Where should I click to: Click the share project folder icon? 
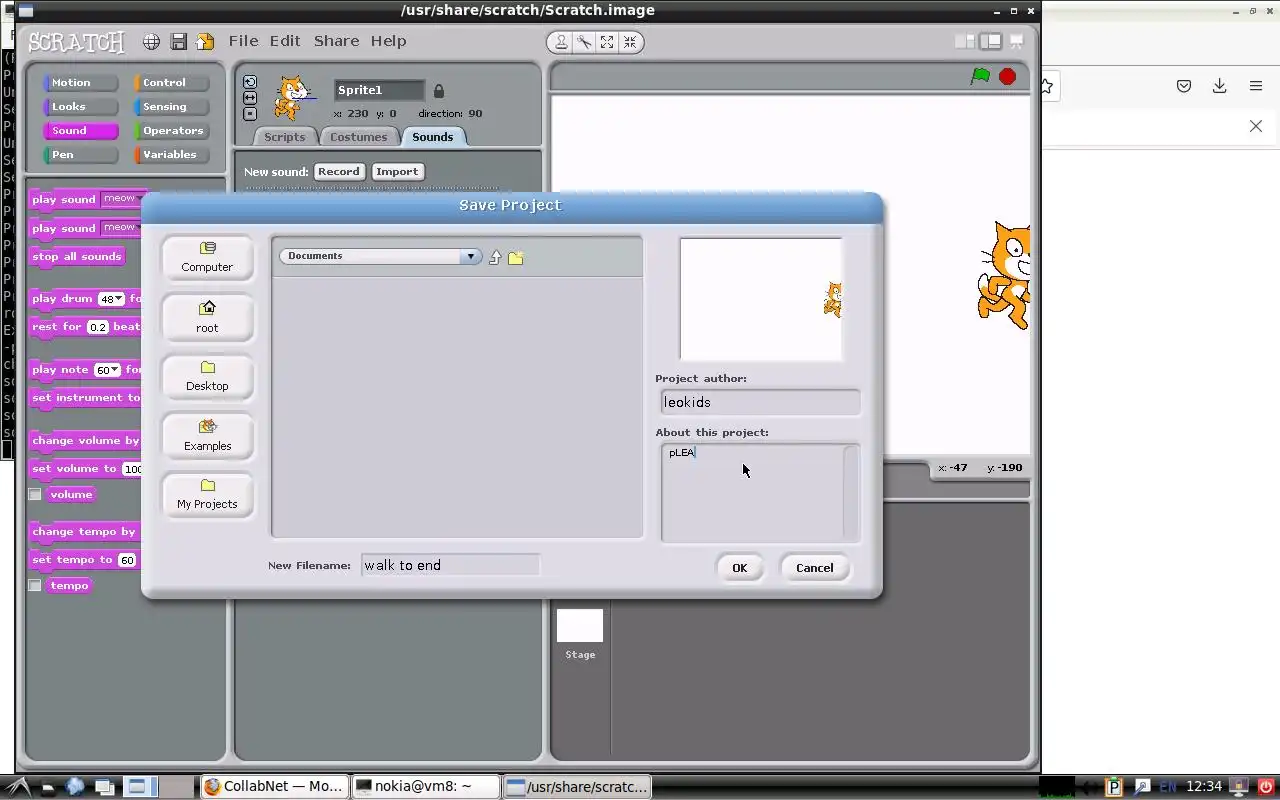[x=205, y=41]
